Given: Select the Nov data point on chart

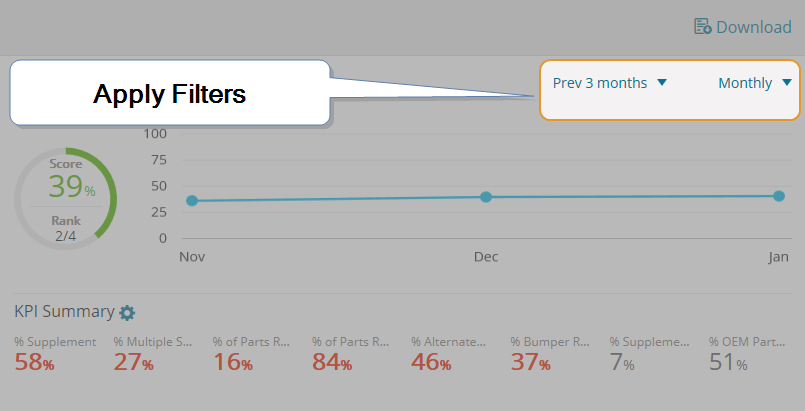Looking at the screenshot, I should (192, 201).
